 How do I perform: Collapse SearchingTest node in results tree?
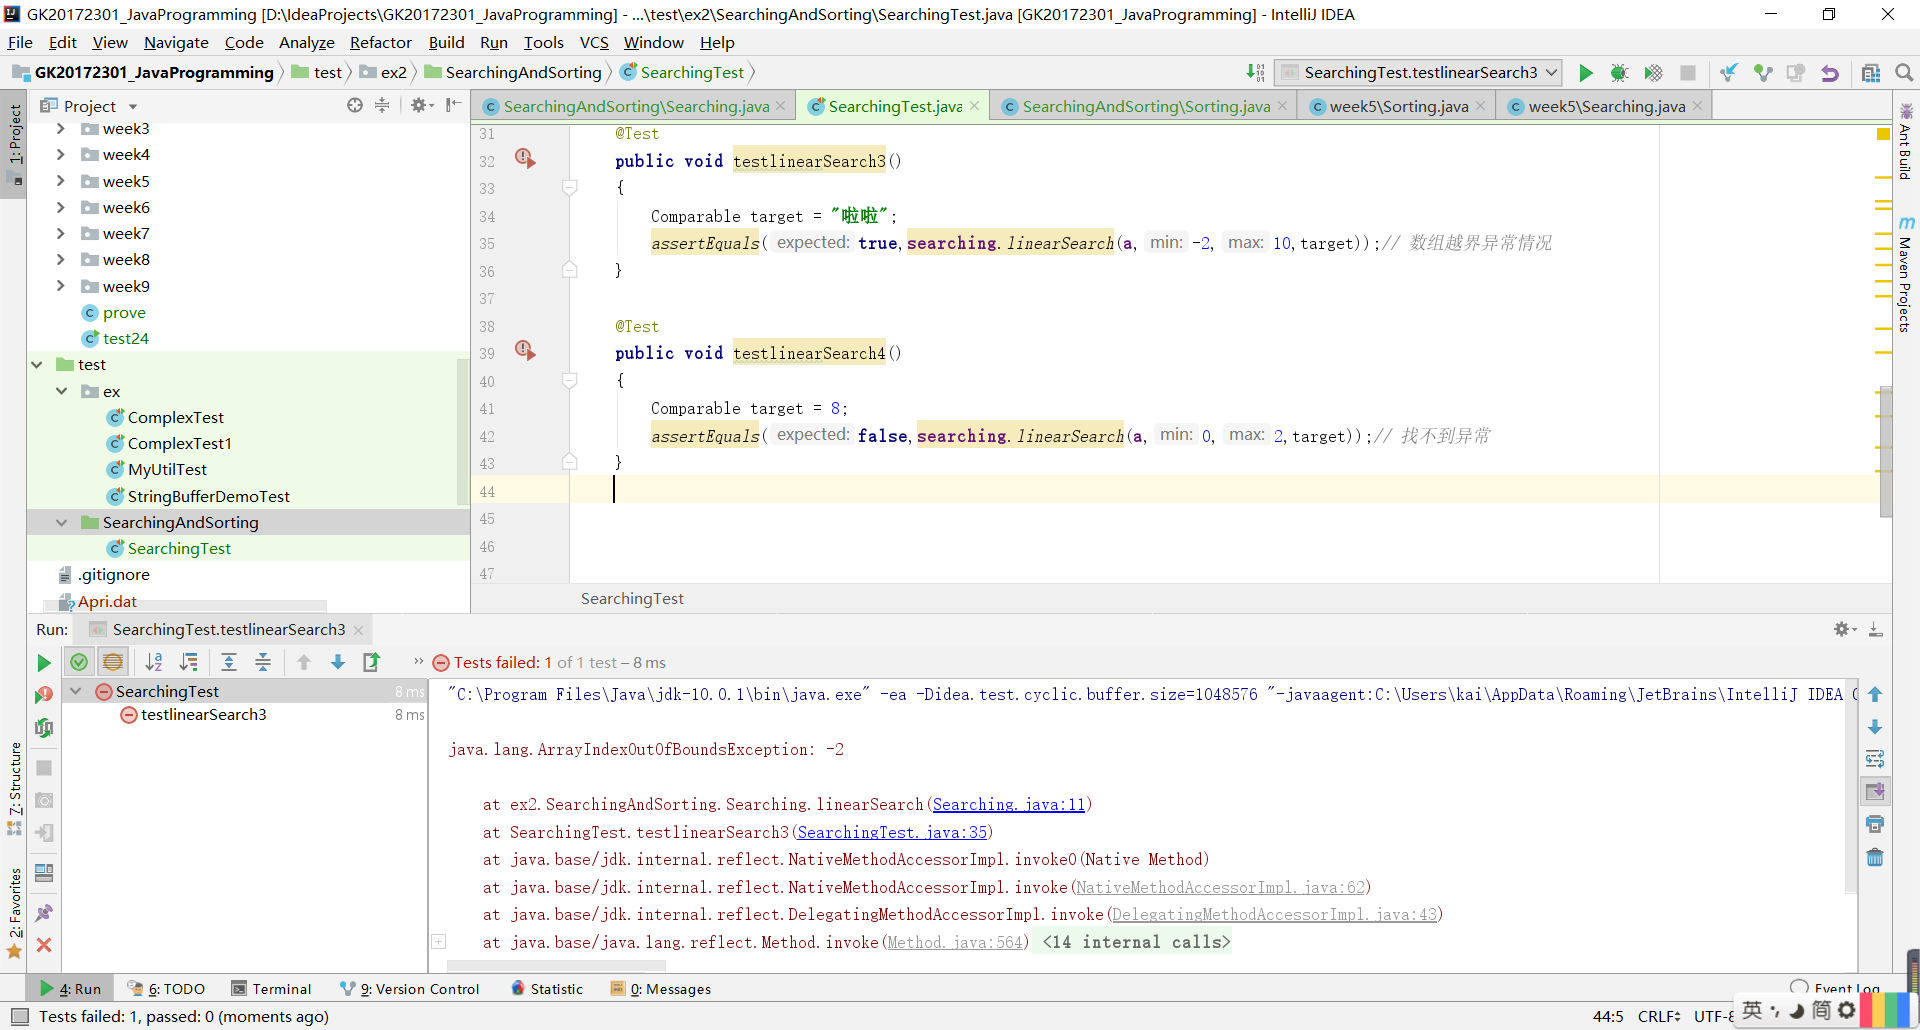(x=76, y=691)
